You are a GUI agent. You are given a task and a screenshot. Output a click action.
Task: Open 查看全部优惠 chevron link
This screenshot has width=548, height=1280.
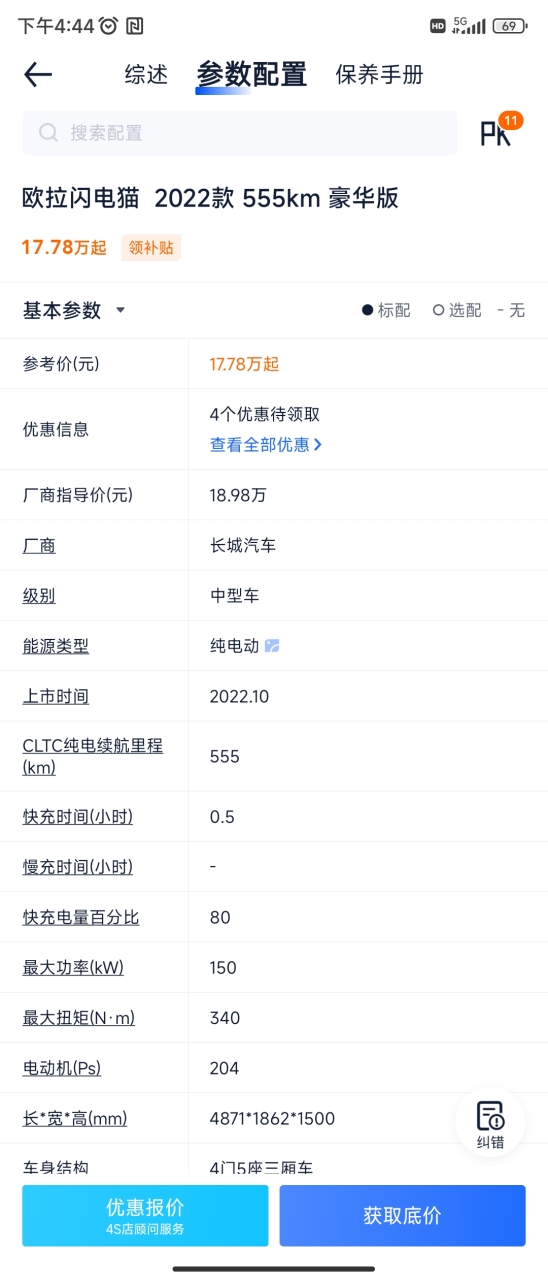point(266,444)
